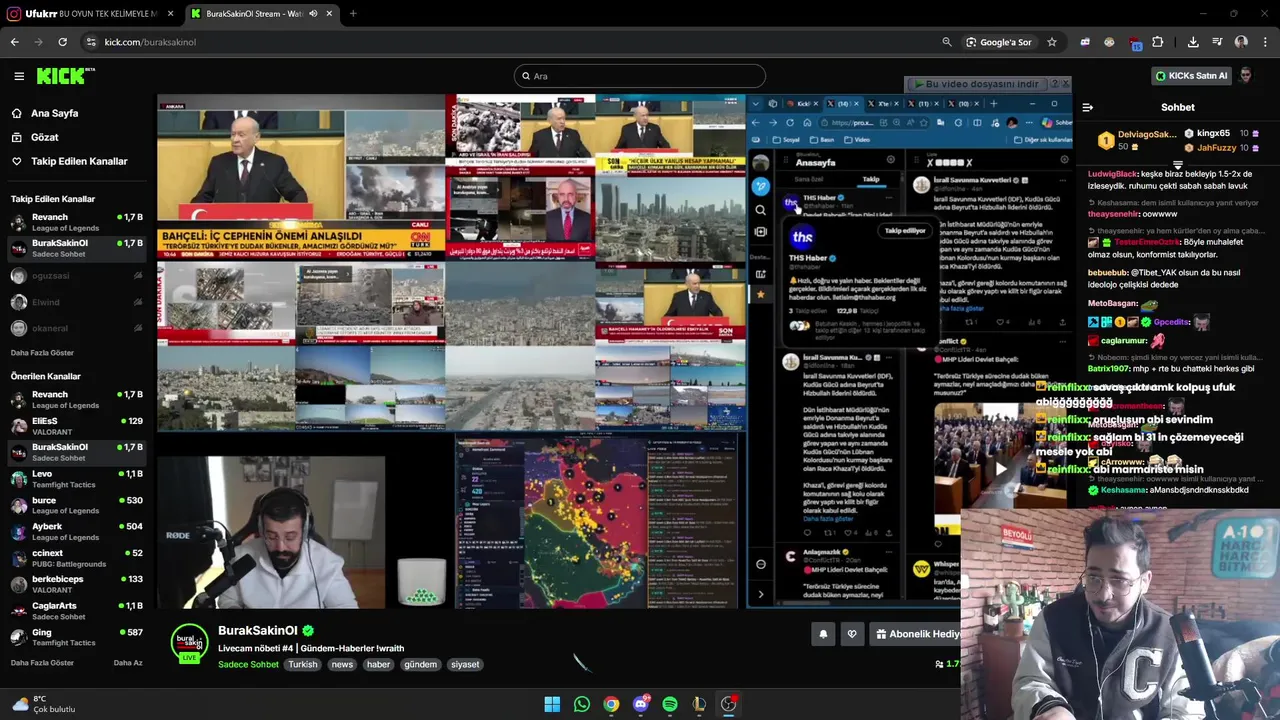This screenshot has height=720, width=1280.
Task: Toggle follow heart button
Action: click(x=852, y=634)
